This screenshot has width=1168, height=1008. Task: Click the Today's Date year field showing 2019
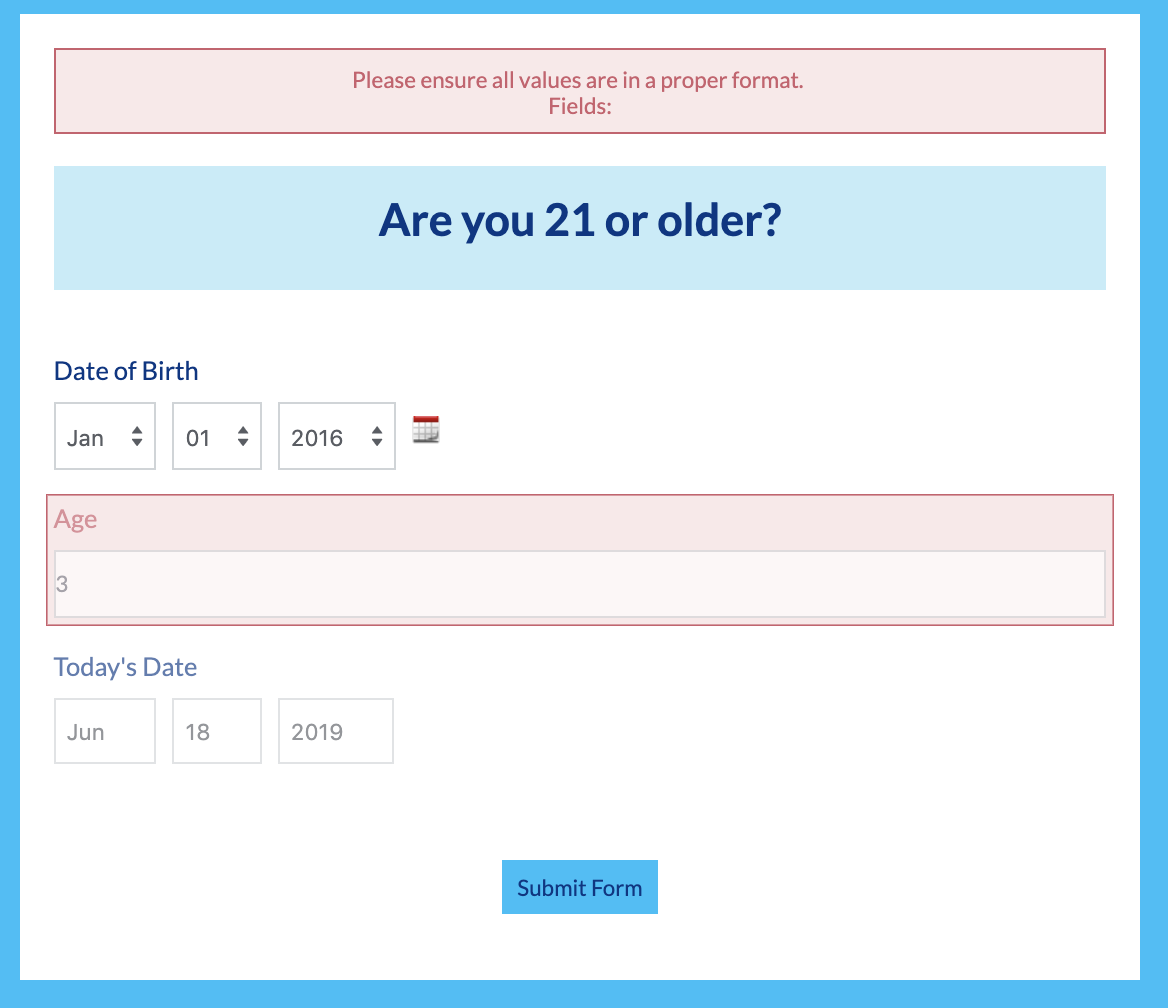click(335, 731)
